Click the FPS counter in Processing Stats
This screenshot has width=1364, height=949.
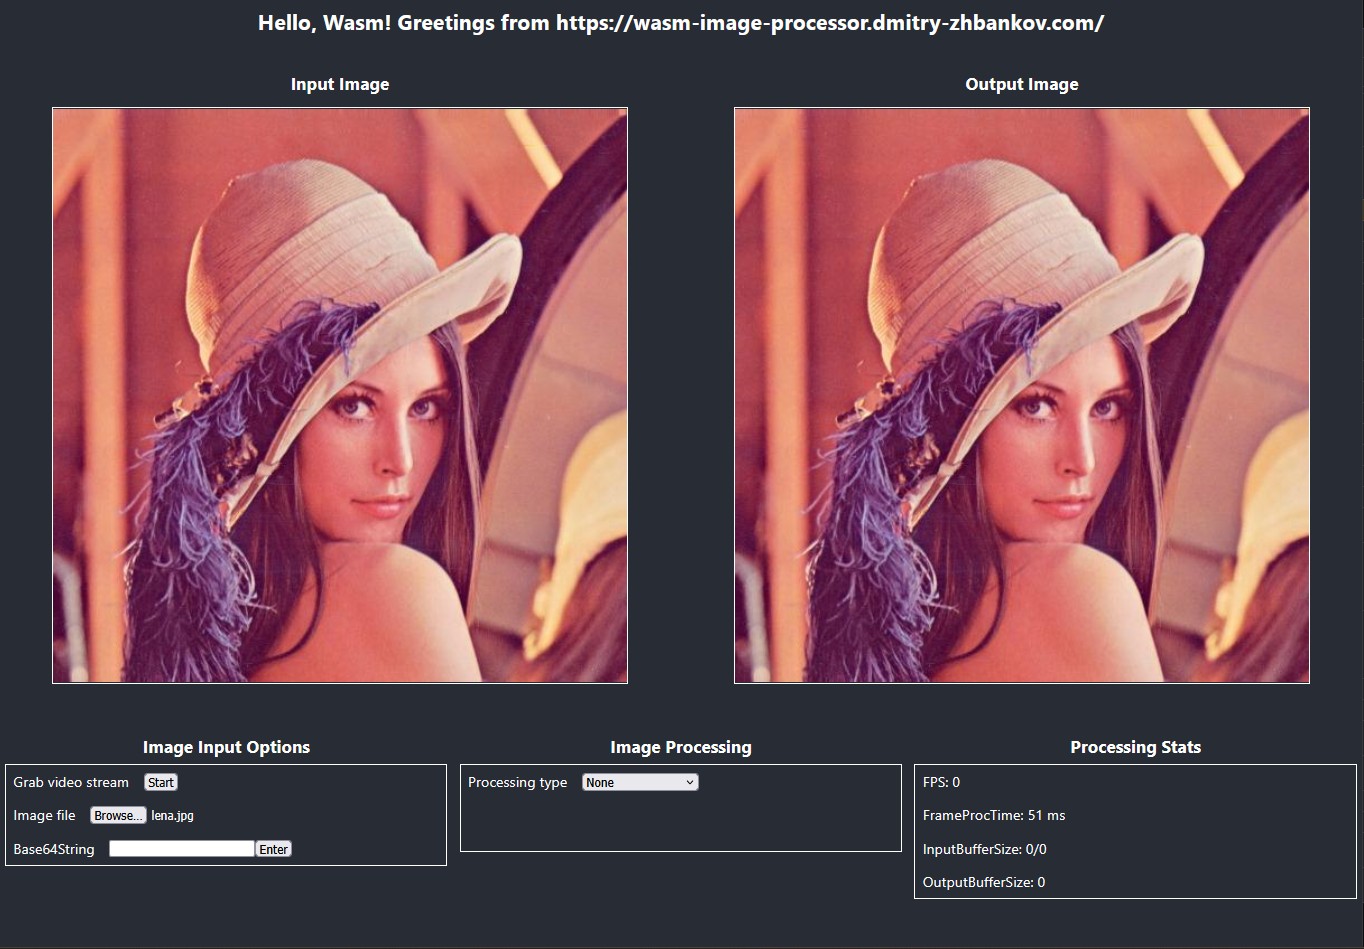(x=944, y=782)
